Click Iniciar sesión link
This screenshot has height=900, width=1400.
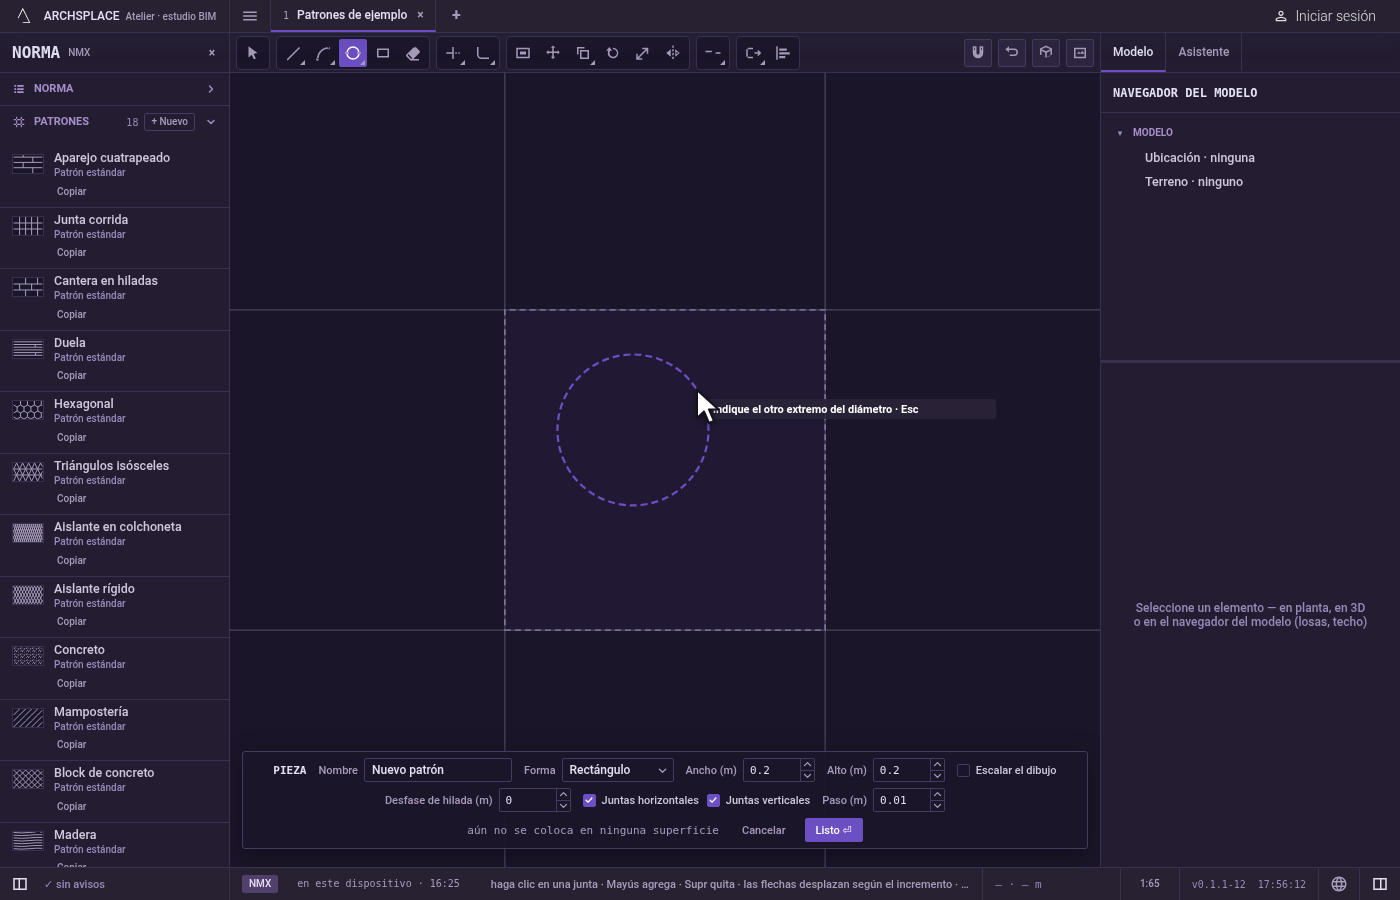click(x=1325, y=16)
